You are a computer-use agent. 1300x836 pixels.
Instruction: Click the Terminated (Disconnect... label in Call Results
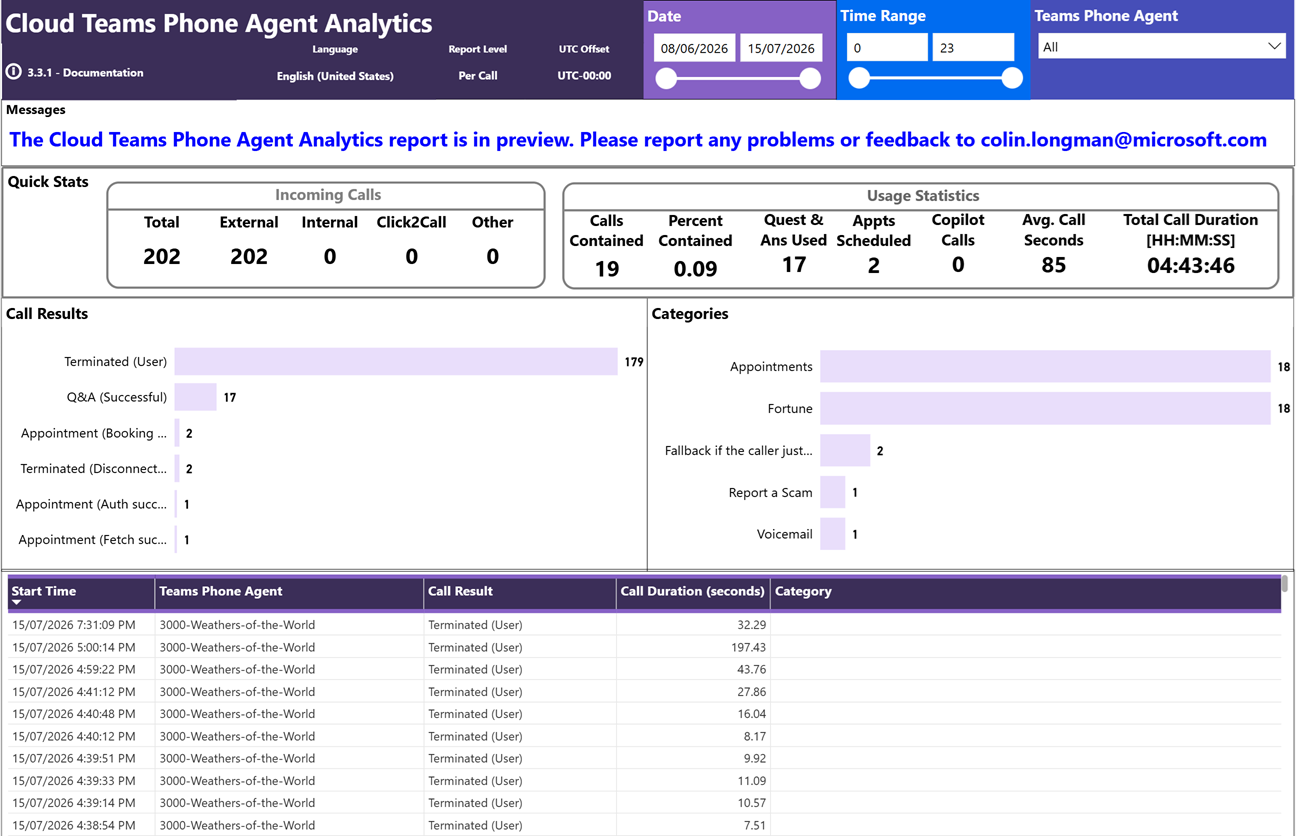click(x=93, y=469)
